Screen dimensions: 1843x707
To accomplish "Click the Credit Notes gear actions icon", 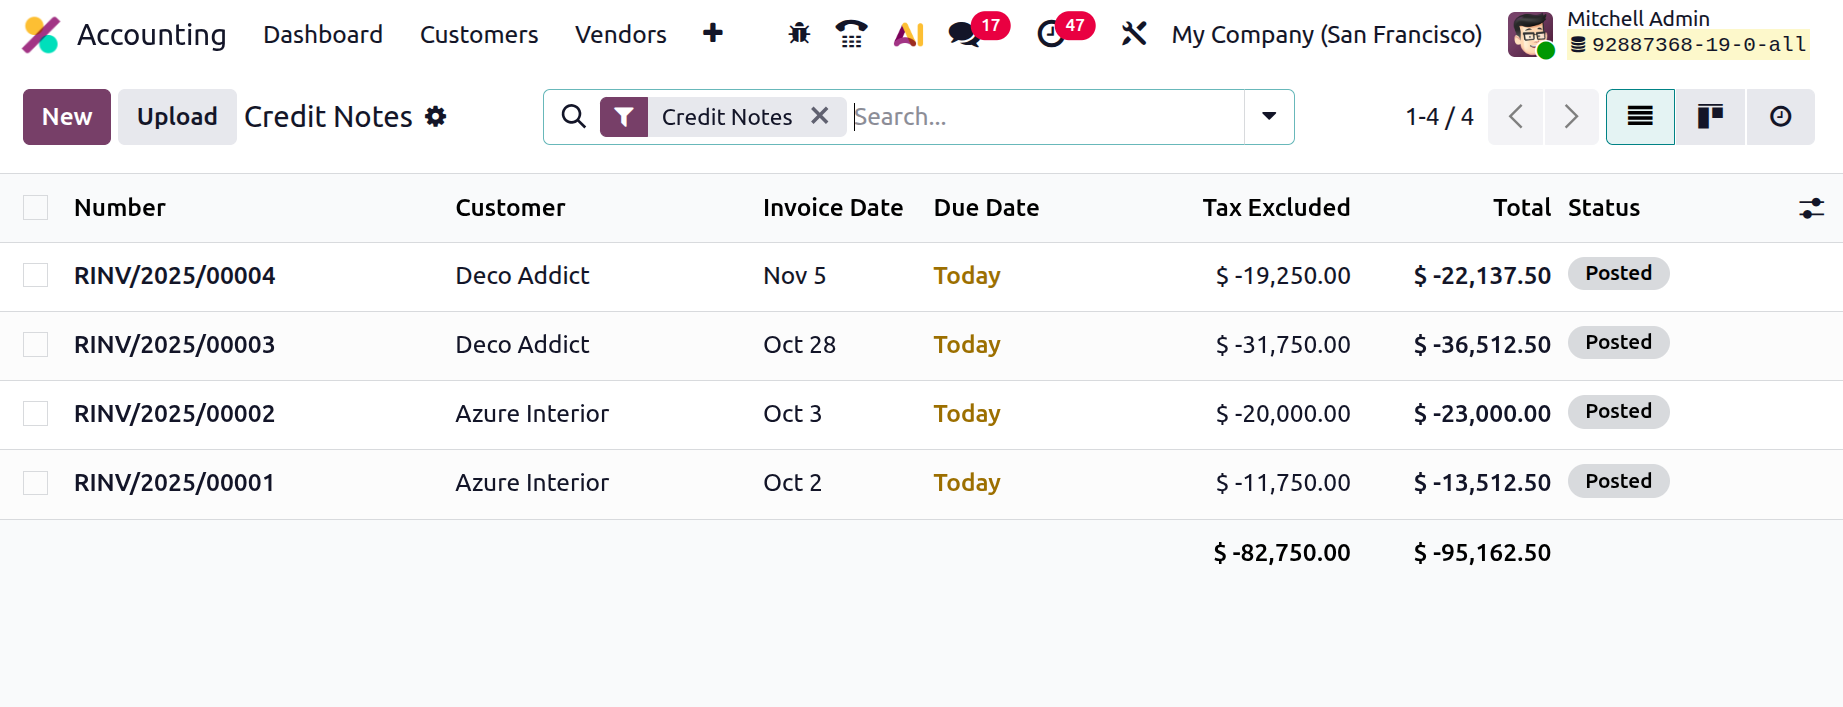I will point(436,117).
